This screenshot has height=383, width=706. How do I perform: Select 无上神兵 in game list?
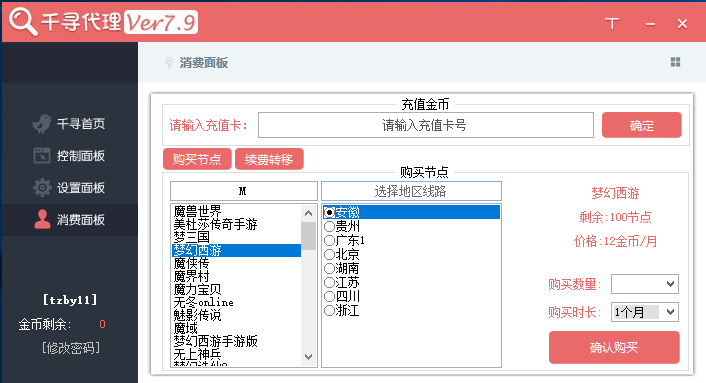(x=236, y=355)
